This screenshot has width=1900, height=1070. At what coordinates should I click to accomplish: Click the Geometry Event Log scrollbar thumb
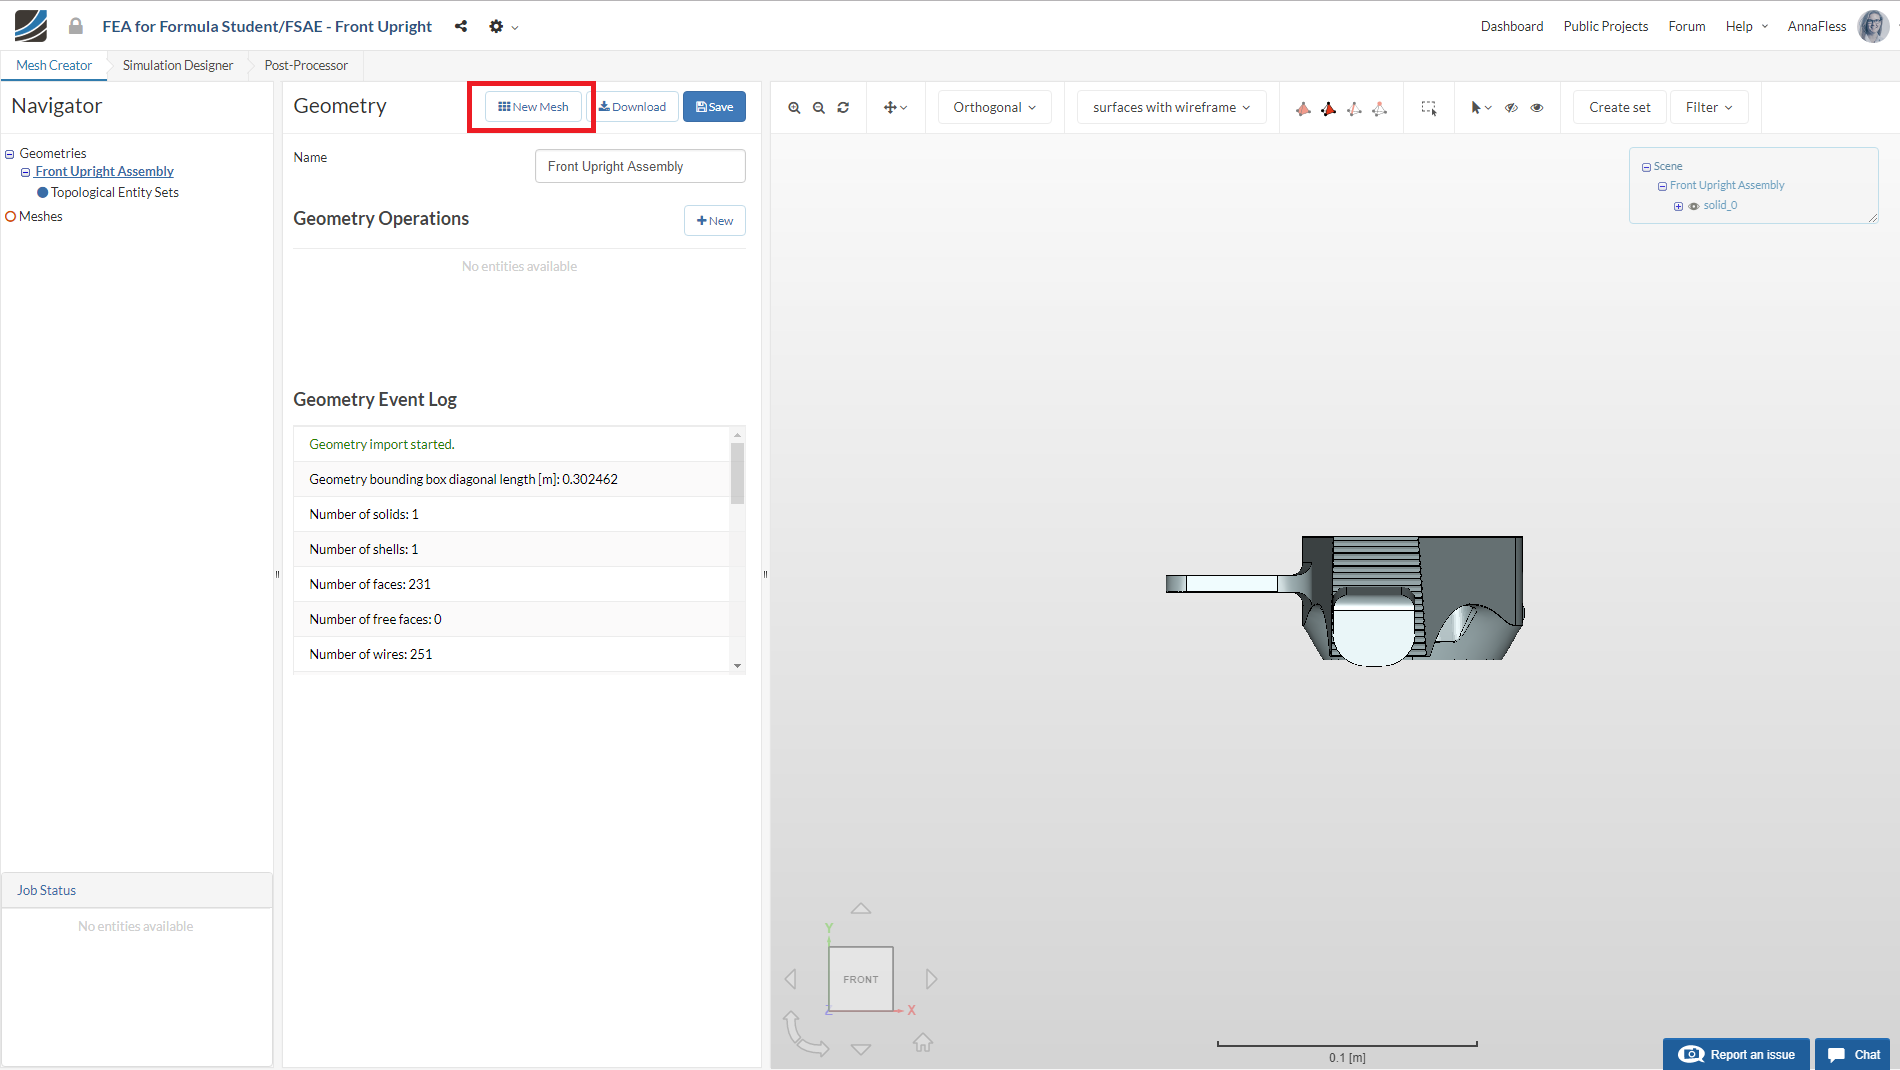point(737,473)
